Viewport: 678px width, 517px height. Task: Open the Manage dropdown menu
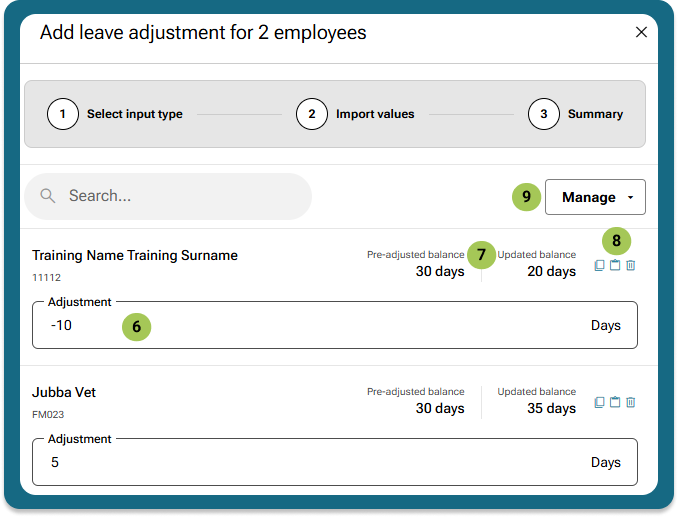click(x=595, y=197)
